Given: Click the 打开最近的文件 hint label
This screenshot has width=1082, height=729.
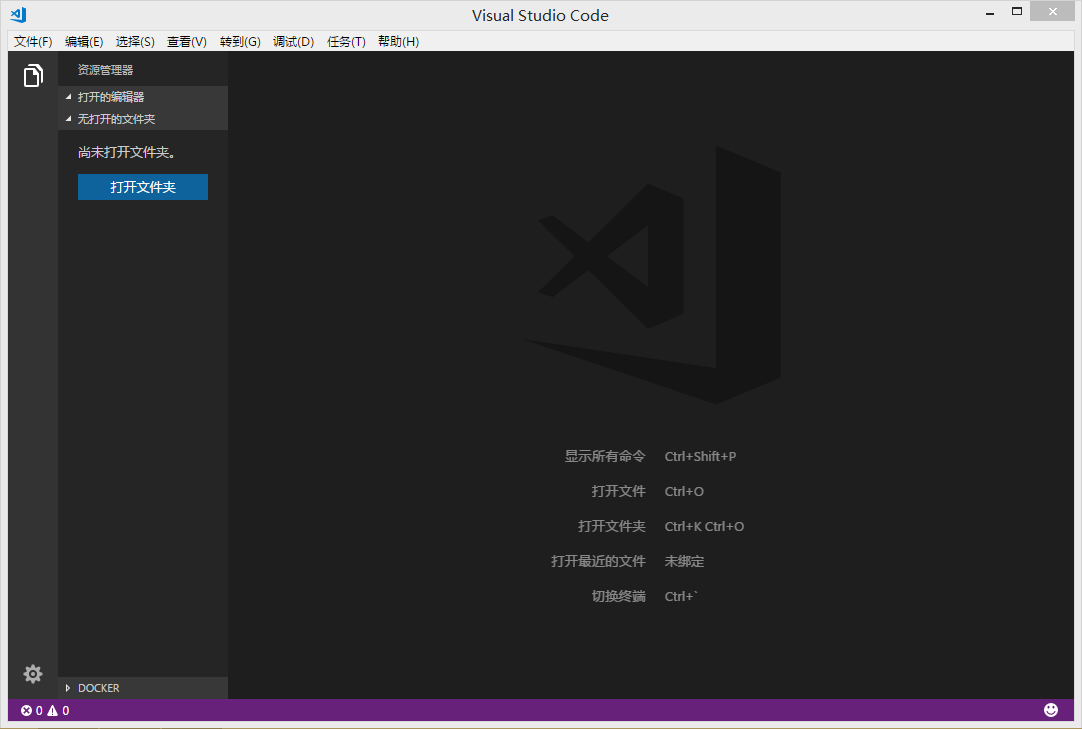Looking at the screenshot, I should click(x=598, y=561).
